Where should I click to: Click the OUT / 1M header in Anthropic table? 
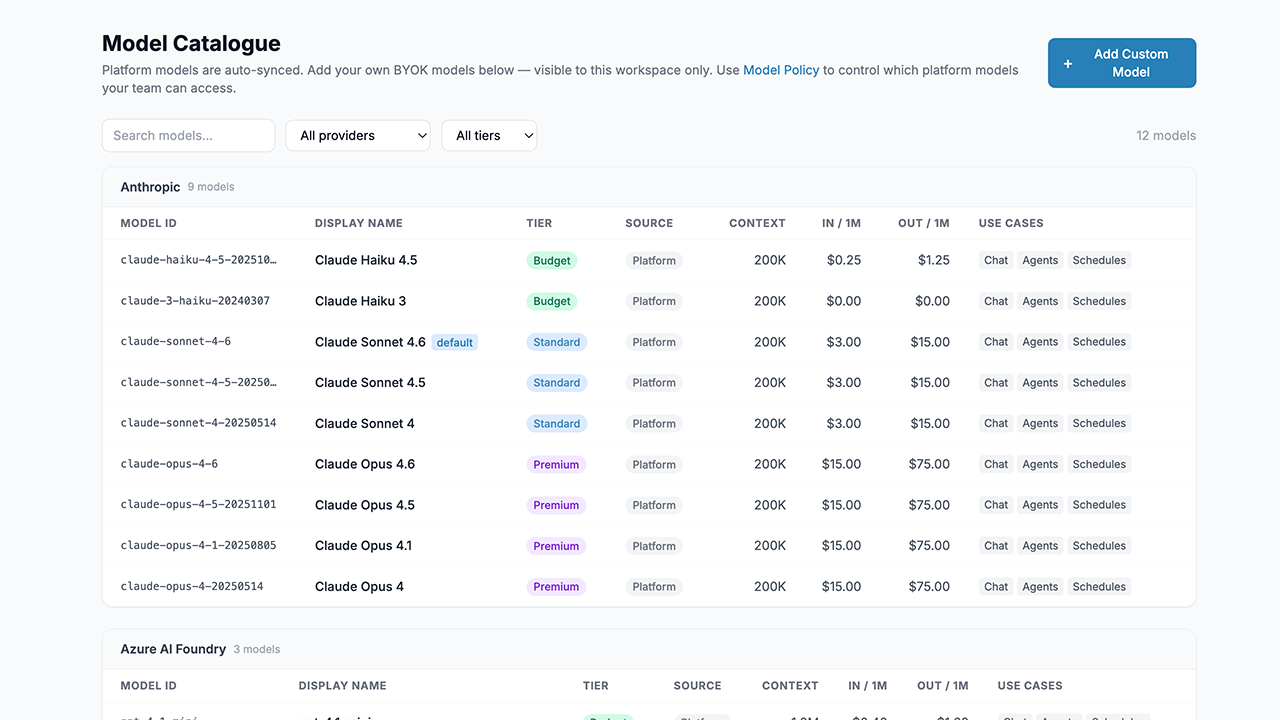(924, 223)
